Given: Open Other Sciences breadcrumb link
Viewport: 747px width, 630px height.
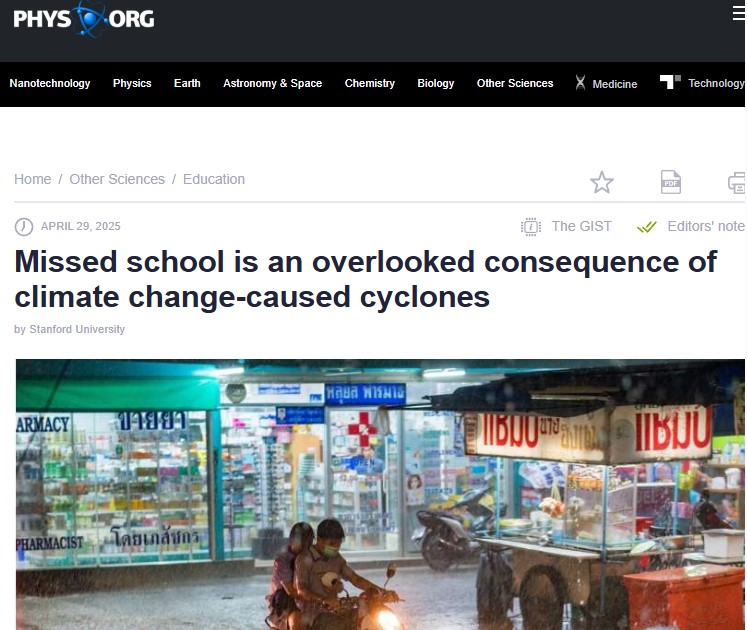Looking at the screenshot, I should pos(117,179).
